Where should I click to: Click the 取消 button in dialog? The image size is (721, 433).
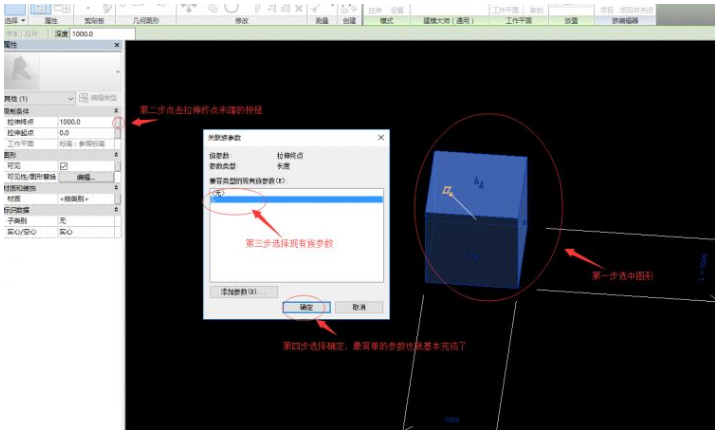357,307
